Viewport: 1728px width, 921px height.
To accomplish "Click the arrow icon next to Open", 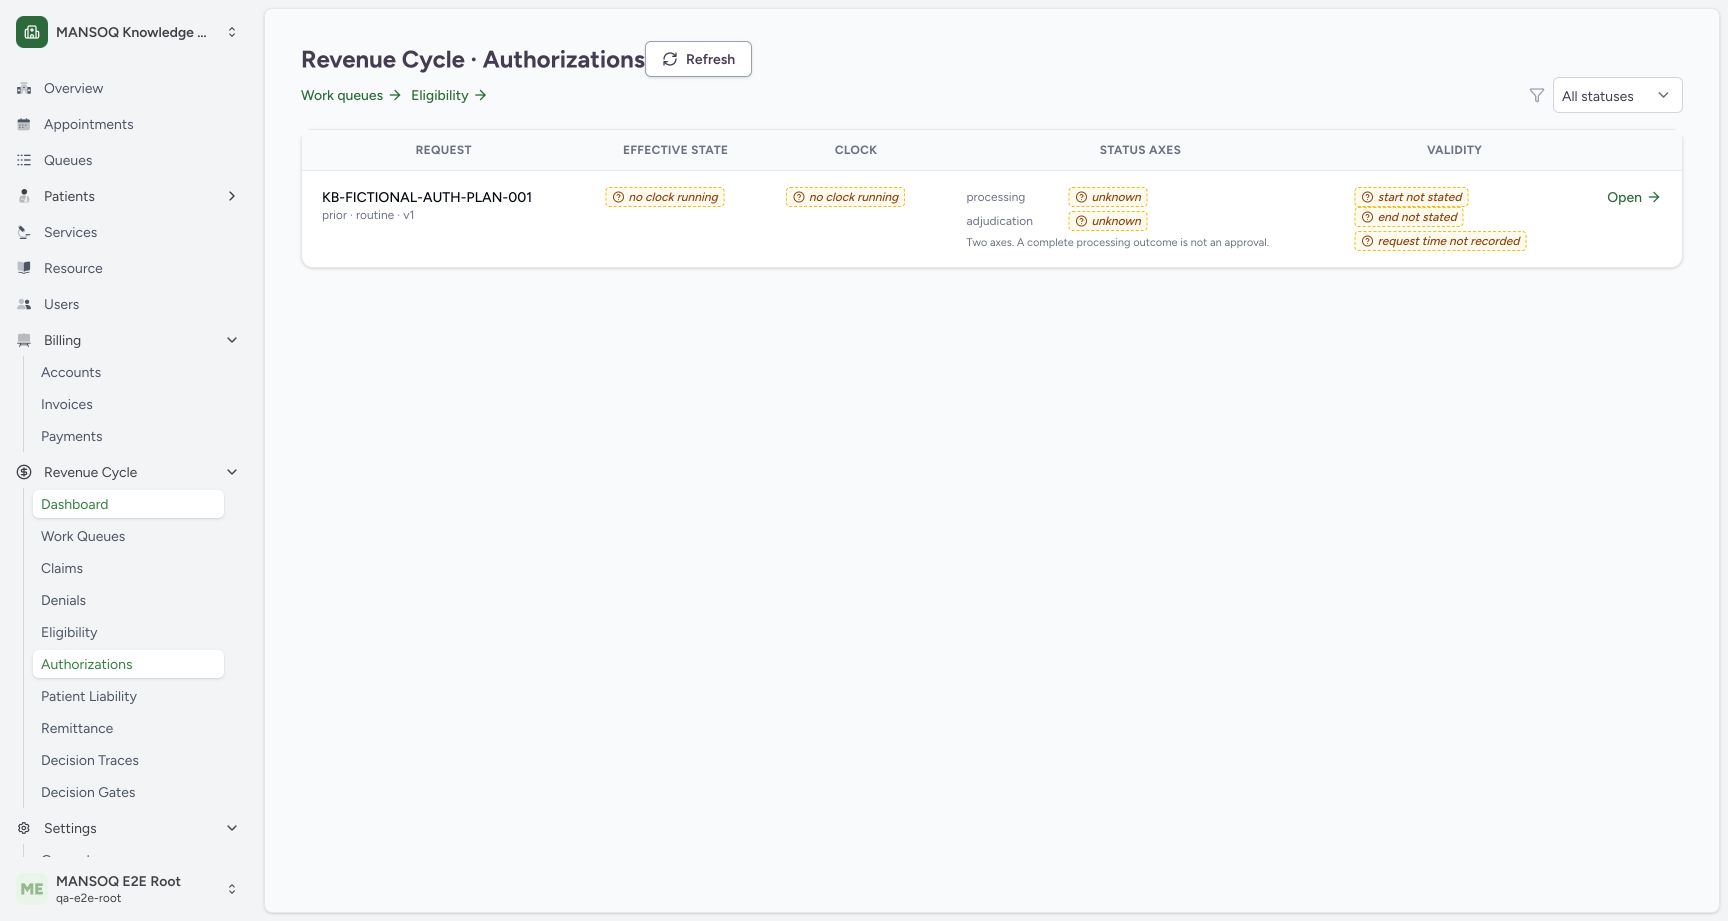I will click(x=1654, y=197).
